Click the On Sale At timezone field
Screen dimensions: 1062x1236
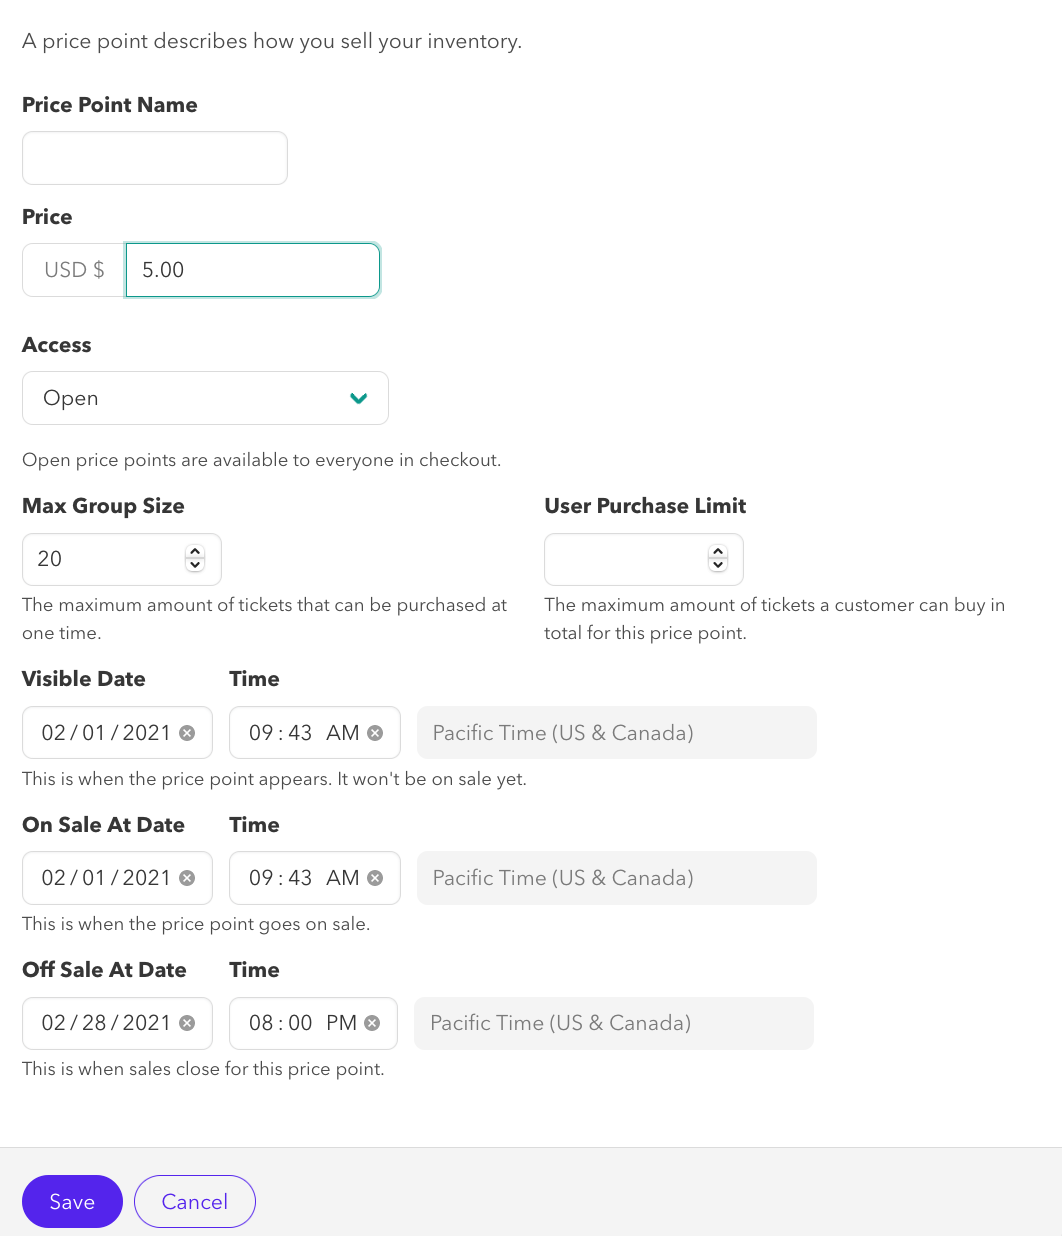[617, 878]
